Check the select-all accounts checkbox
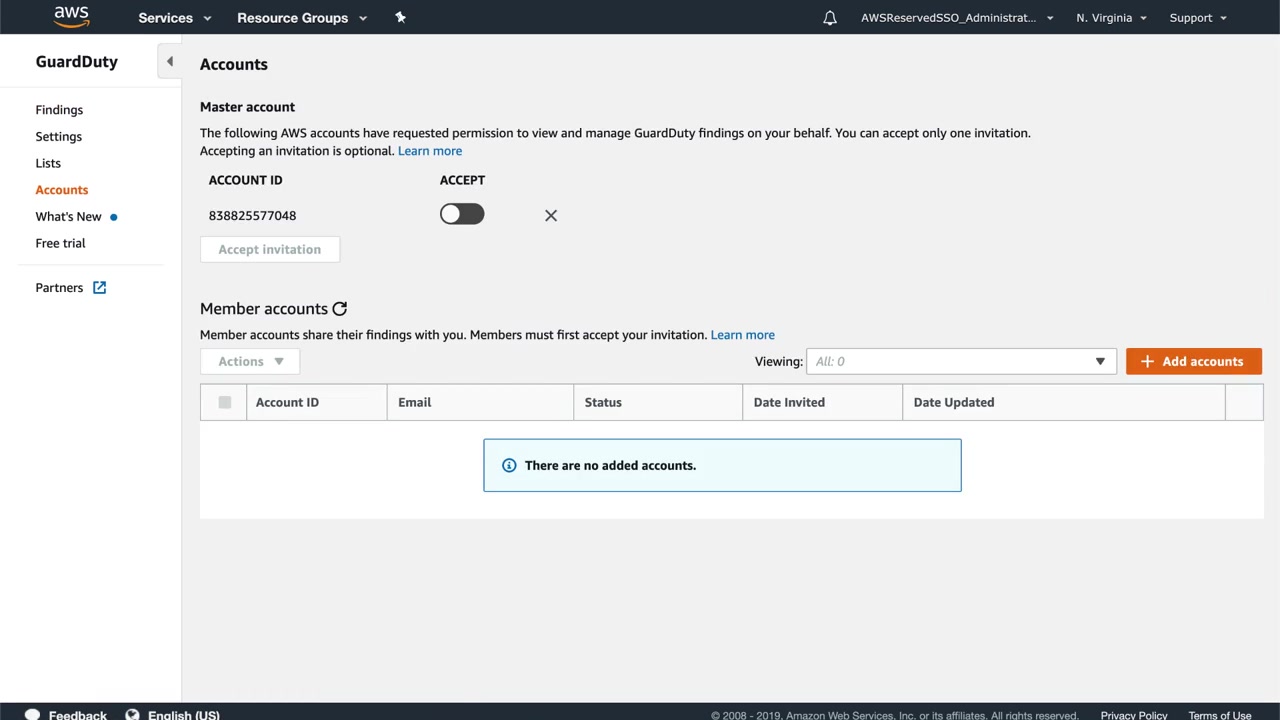 coord(225,402)
